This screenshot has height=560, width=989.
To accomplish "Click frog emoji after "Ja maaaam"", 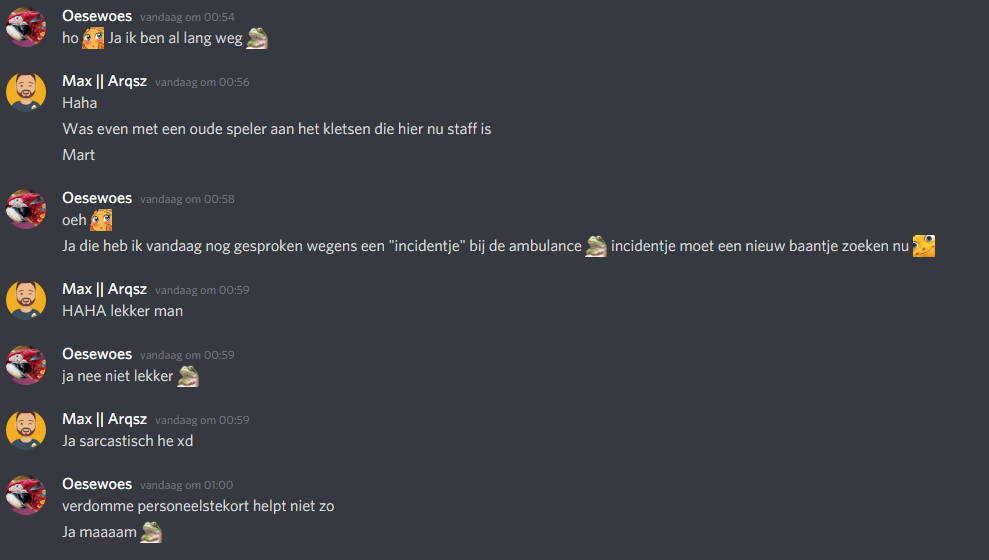I will pos(151,532).
